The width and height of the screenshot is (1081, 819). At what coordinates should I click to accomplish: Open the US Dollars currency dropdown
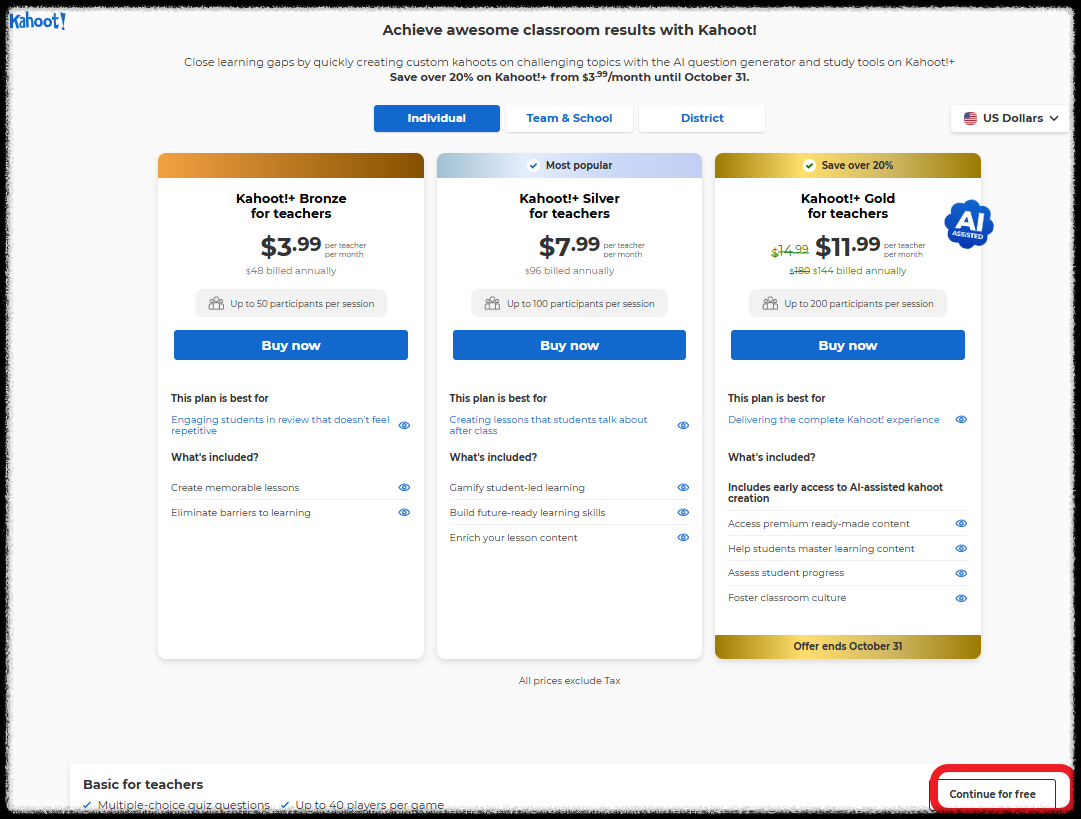click(1010, 118)
